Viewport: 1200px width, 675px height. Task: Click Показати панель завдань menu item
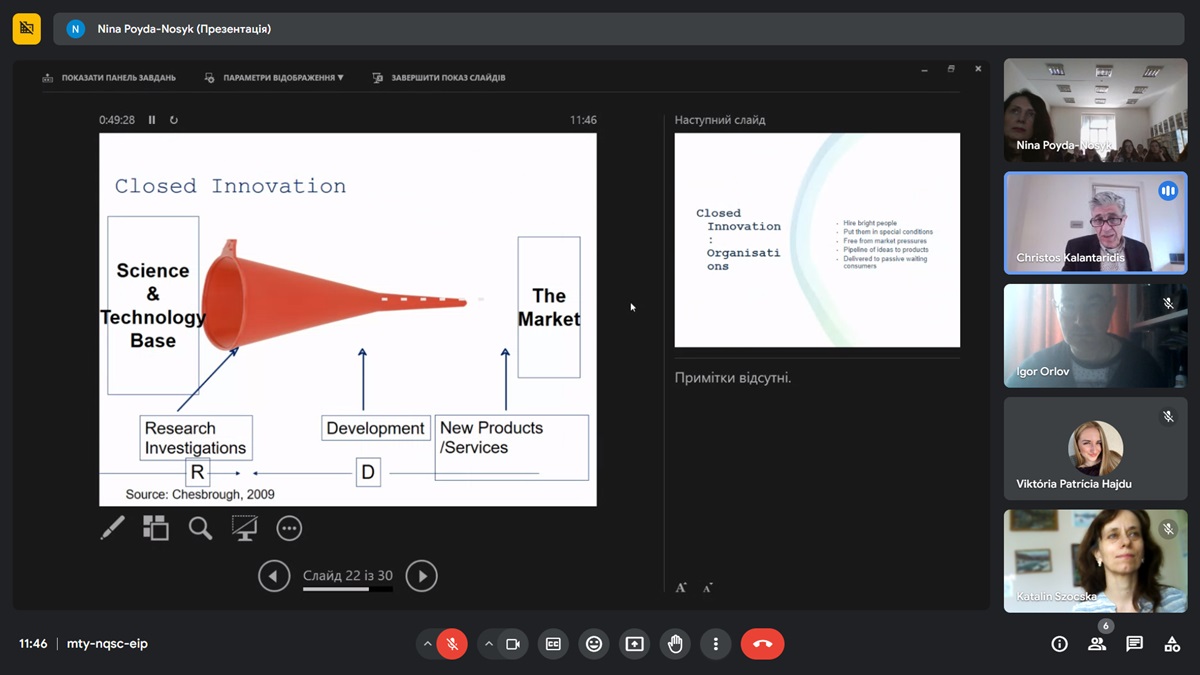point(110,78)
